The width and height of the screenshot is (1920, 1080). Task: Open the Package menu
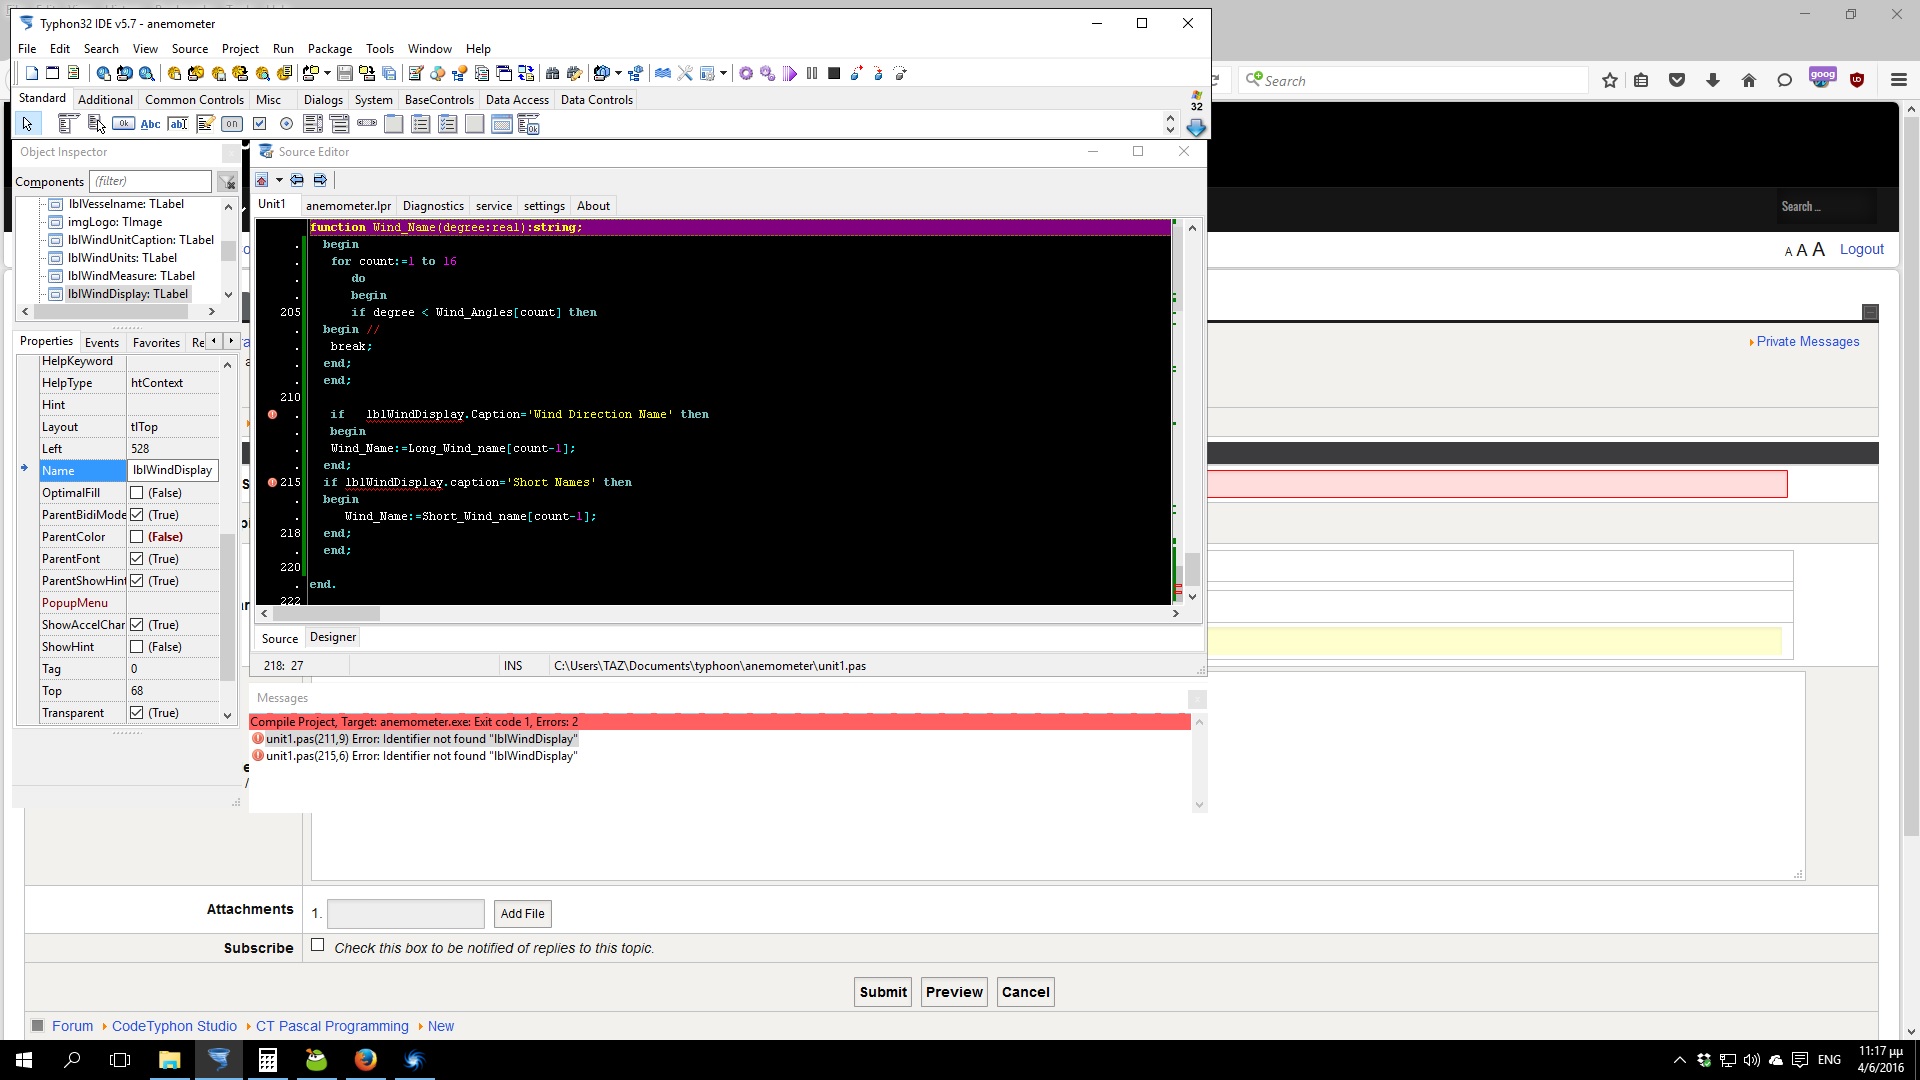coord(330,48)
